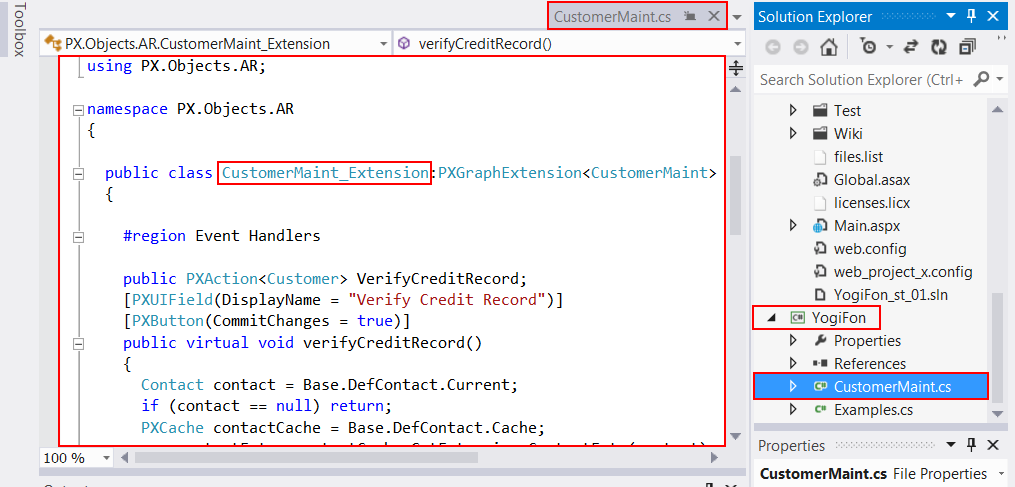Screen dimensions: 1015x487
Task: Open the Pending Changes Filter dropdown arrow
Action: tap(889, 47)
